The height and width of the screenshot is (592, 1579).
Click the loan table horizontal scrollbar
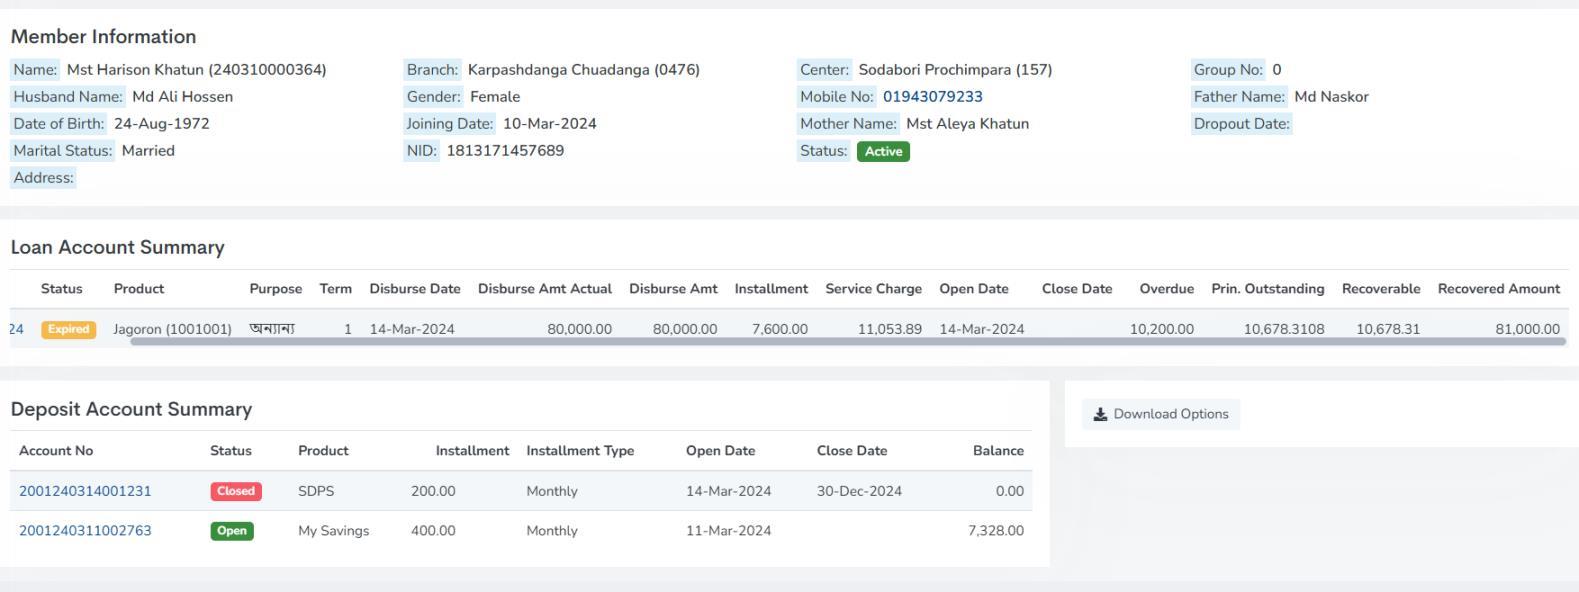(x=848, y=342)
